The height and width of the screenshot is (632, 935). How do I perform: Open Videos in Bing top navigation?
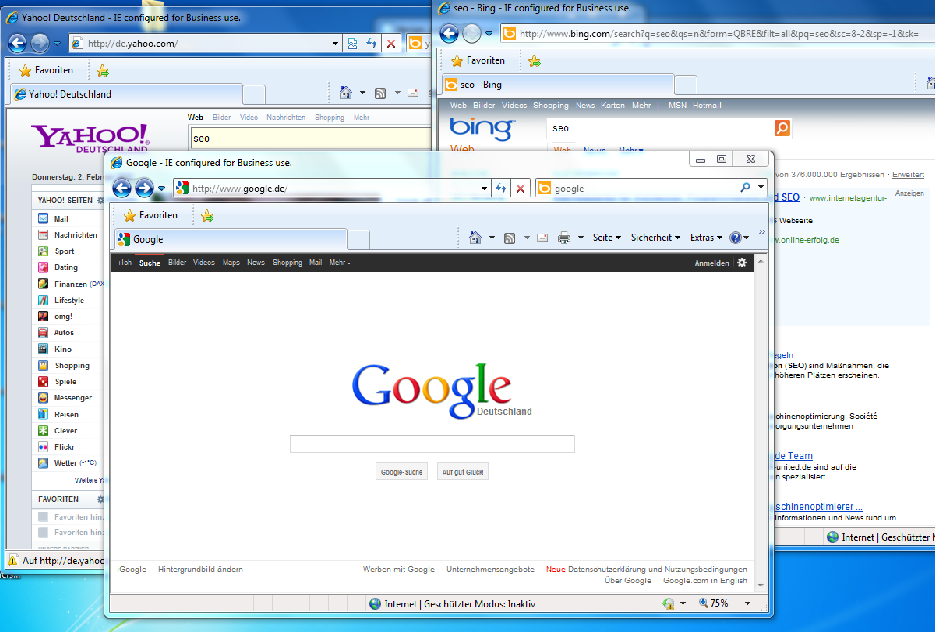click(514, 105)
